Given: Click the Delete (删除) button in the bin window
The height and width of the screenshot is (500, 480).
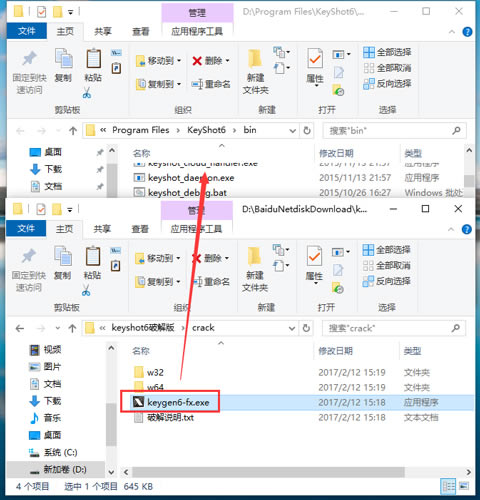Looking at the screenshot, I should click(211, 61).
